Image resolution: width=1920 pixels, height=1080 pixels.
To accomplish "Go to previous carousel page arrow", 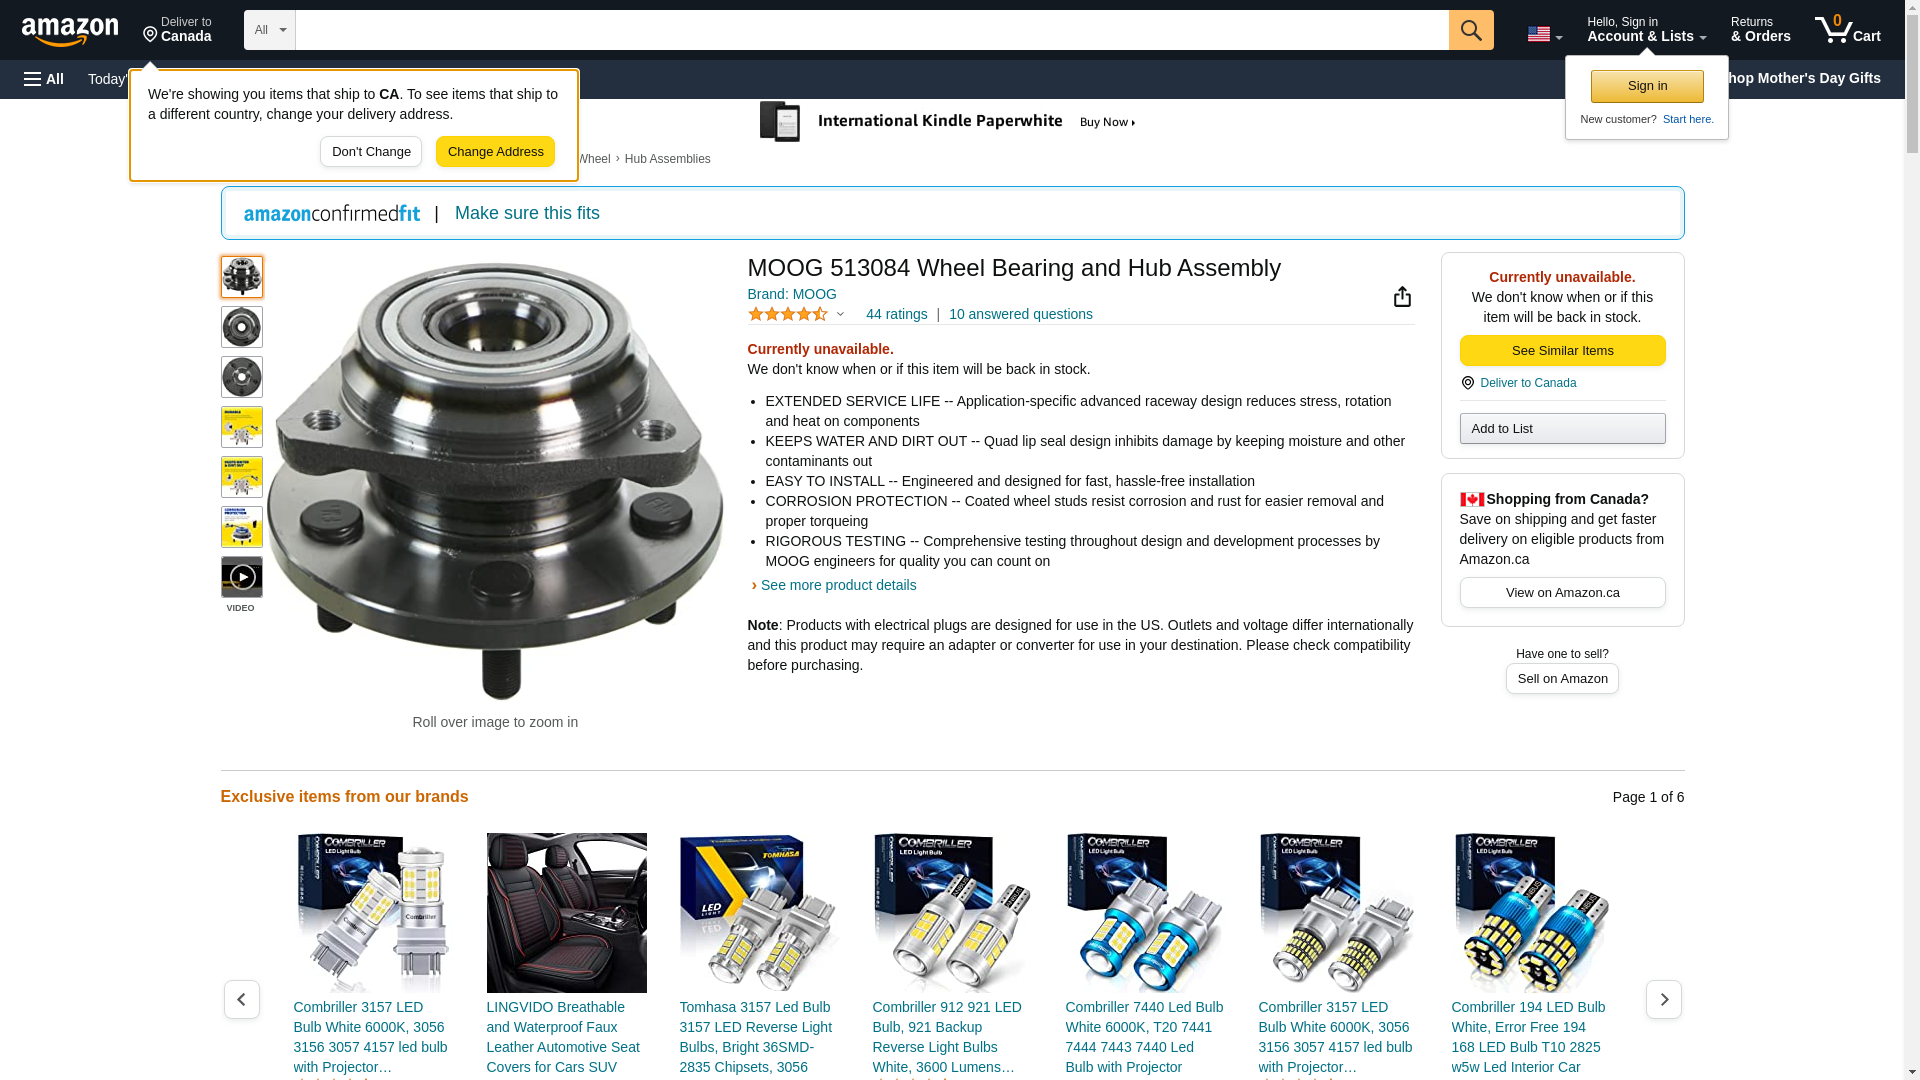I will click(x=242, y=999).
